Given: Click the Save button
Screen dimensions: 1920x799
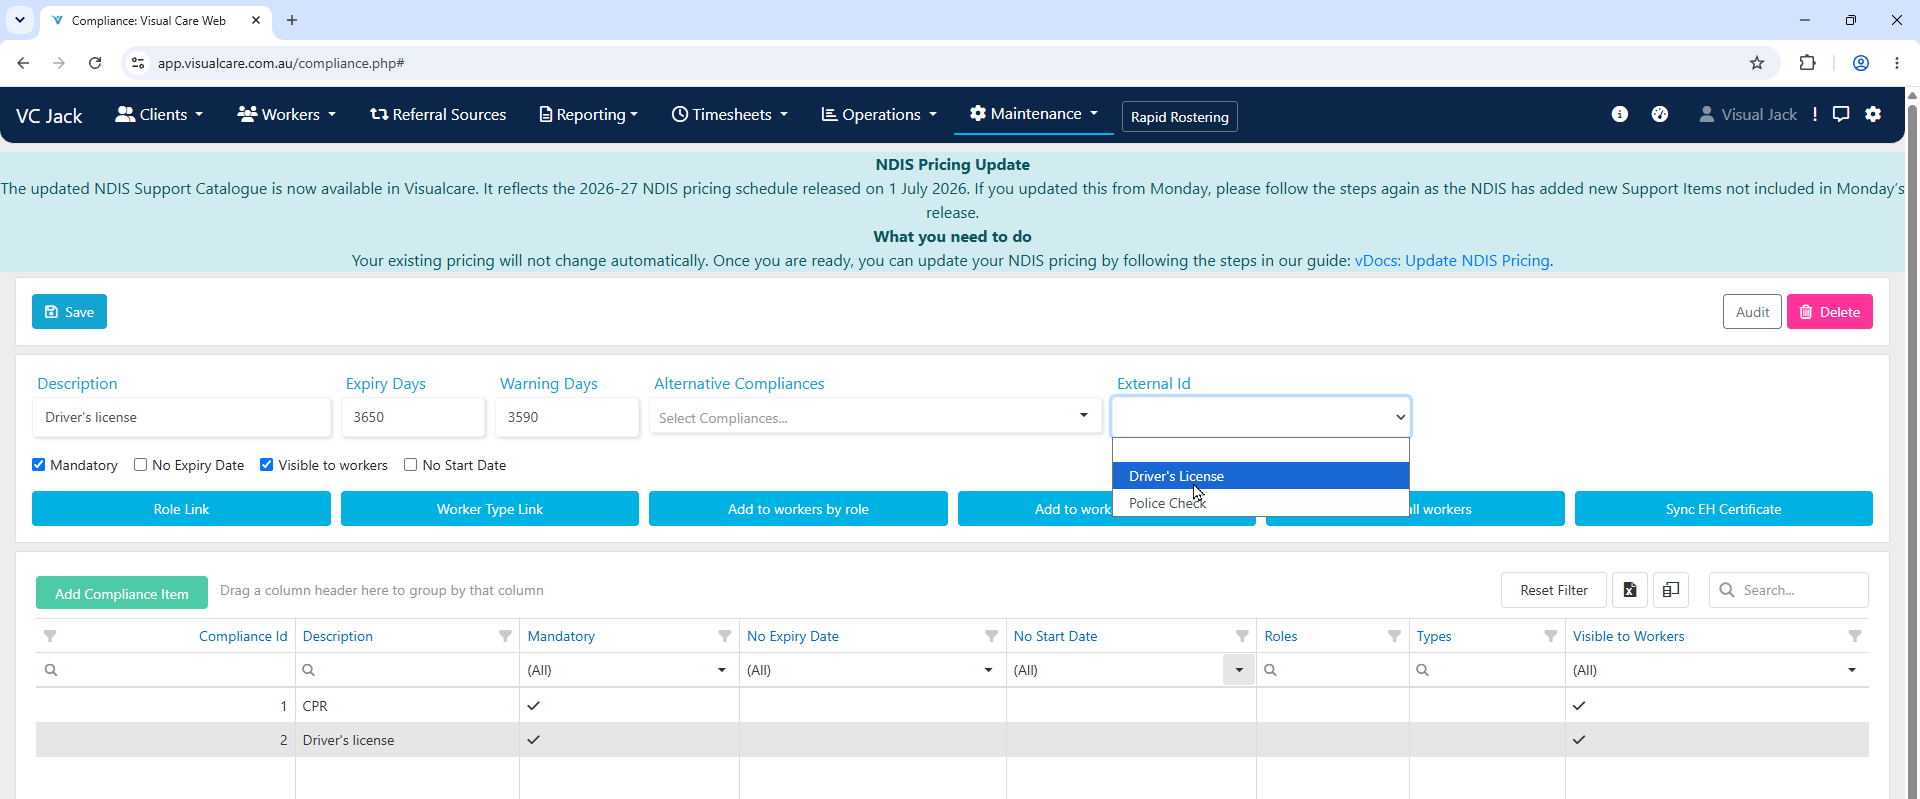Looking at the screenshot, I should coord(69,312).
